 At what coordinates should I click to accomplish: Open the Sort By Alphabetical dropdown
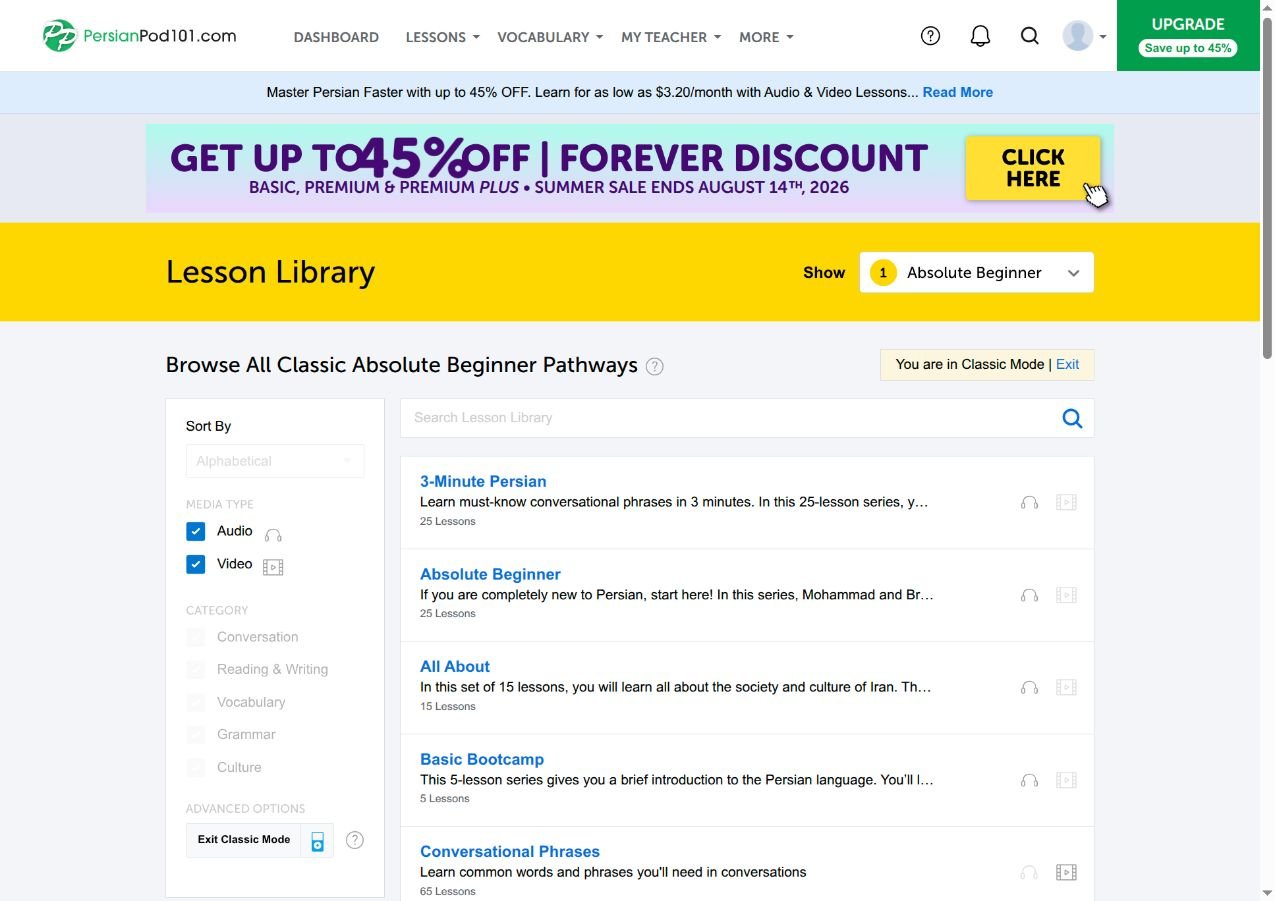pos(275,461)
